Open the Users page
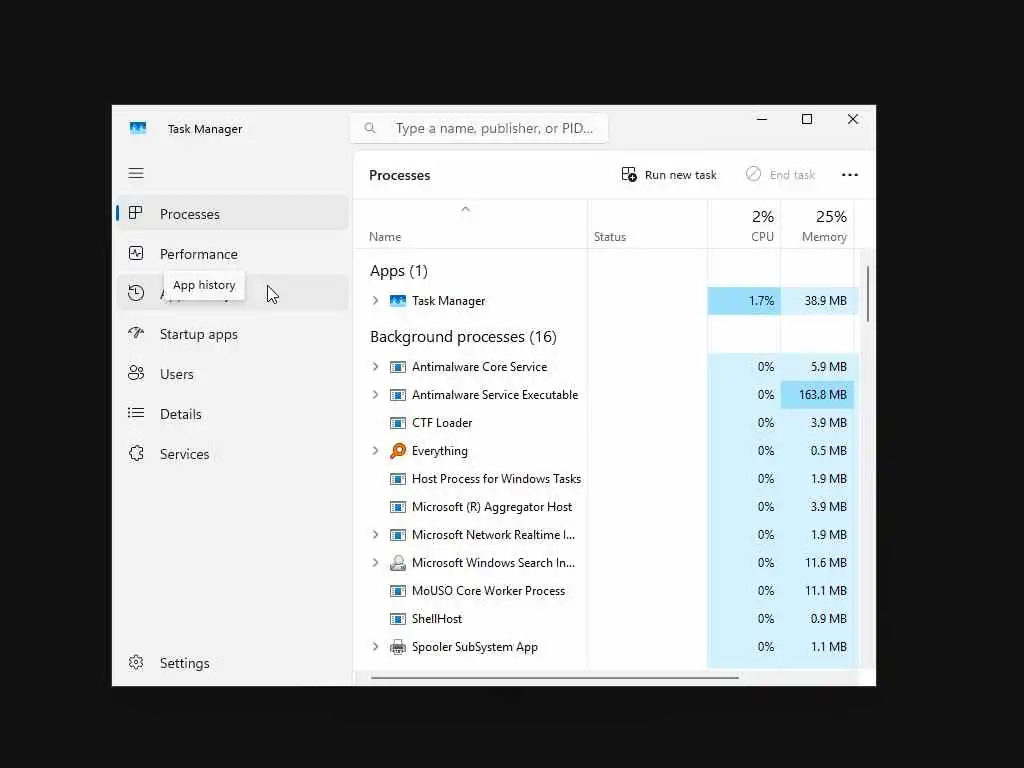 click(x=233, y=374)
